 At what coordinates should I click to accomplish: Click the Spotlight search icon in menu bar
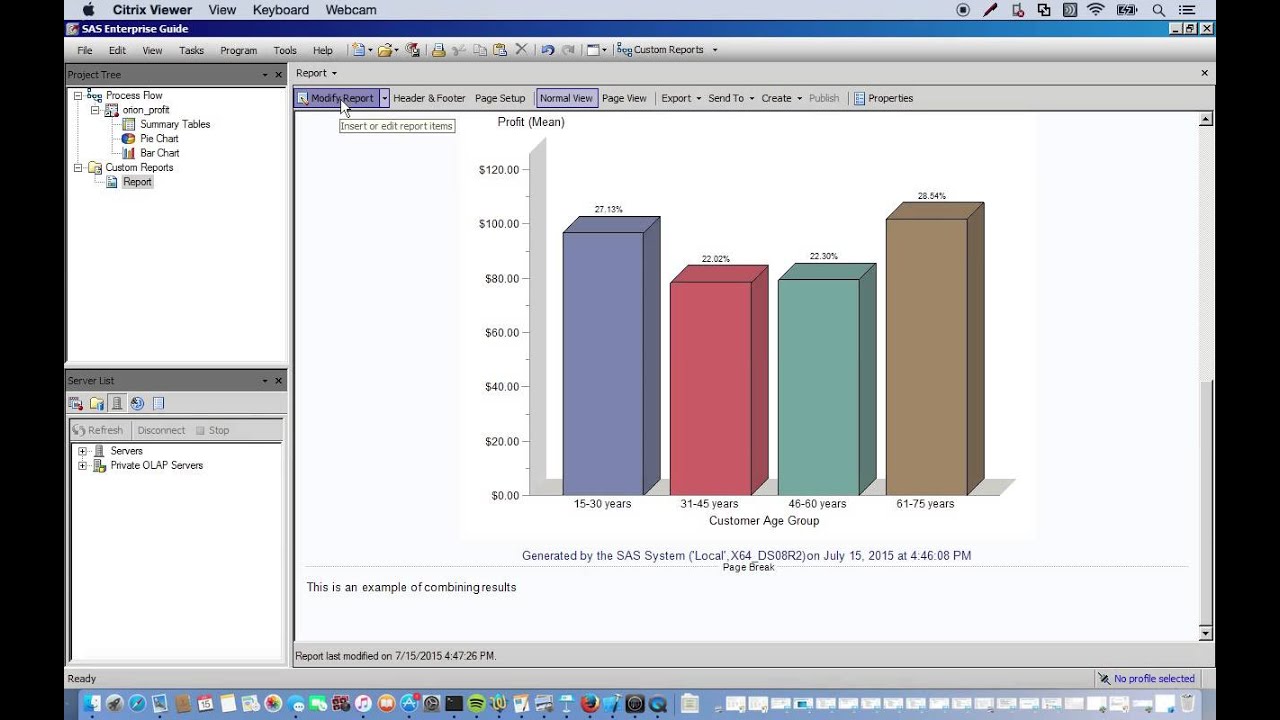pos(1159,10)
